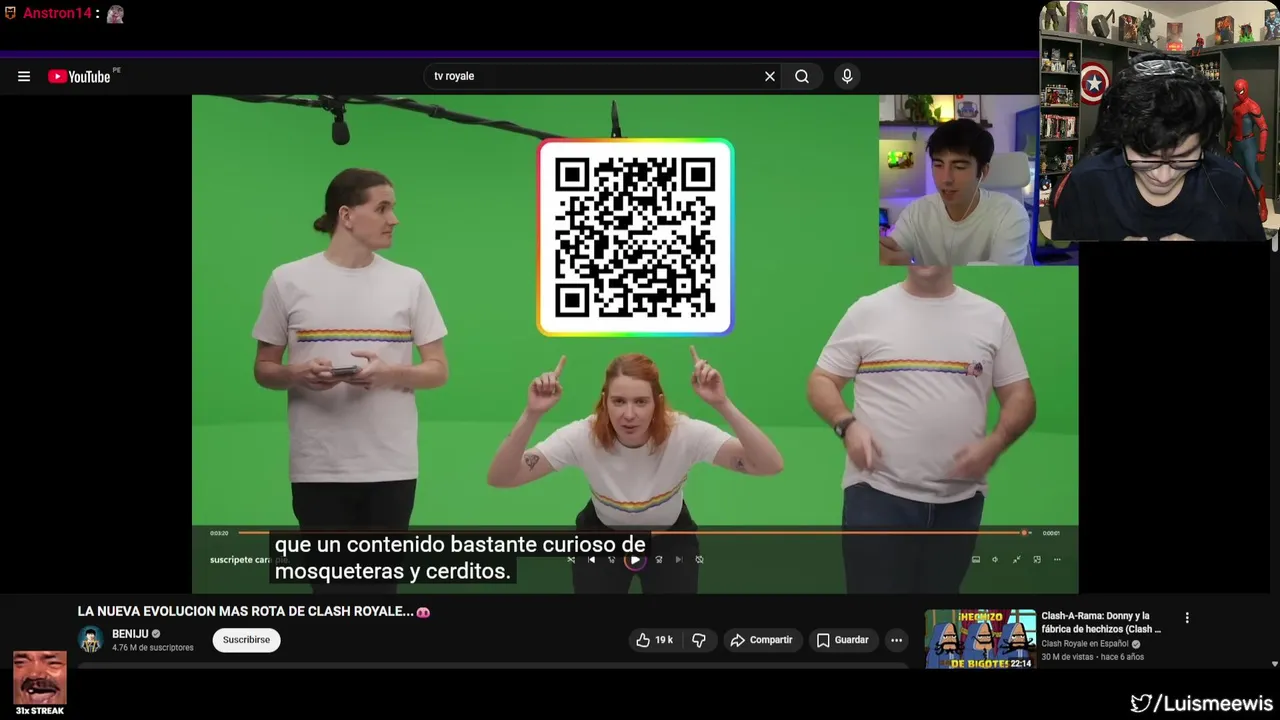This screenshot has width=1280, height=720.
Task: Rewind ten seconds in the player
Action: click(x=612, y=559)
